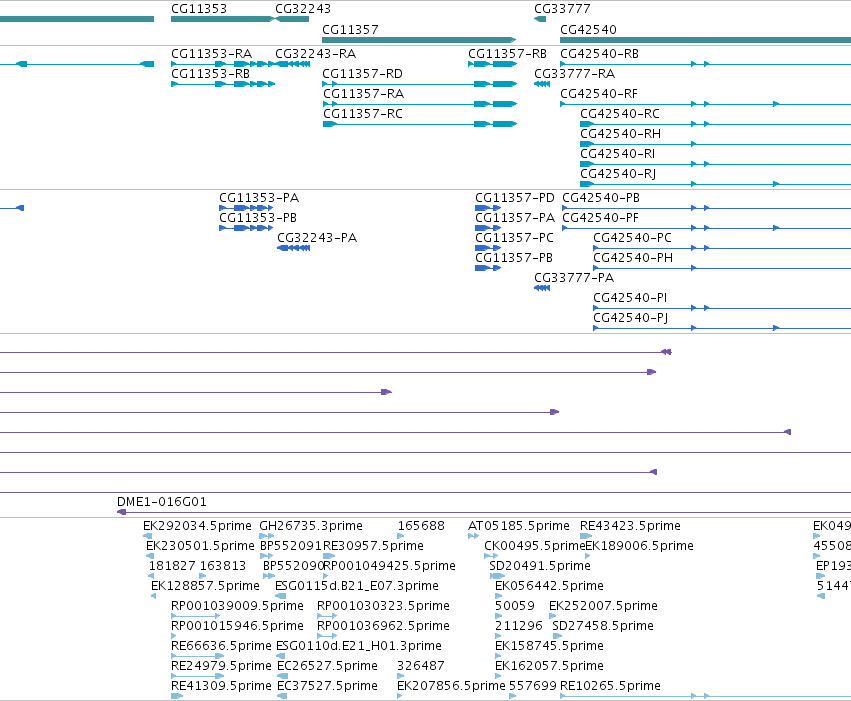Click protein CG42540-PC
Viewport: 851px width, 701px height.
pyautogui.click(x=722, y=248)
